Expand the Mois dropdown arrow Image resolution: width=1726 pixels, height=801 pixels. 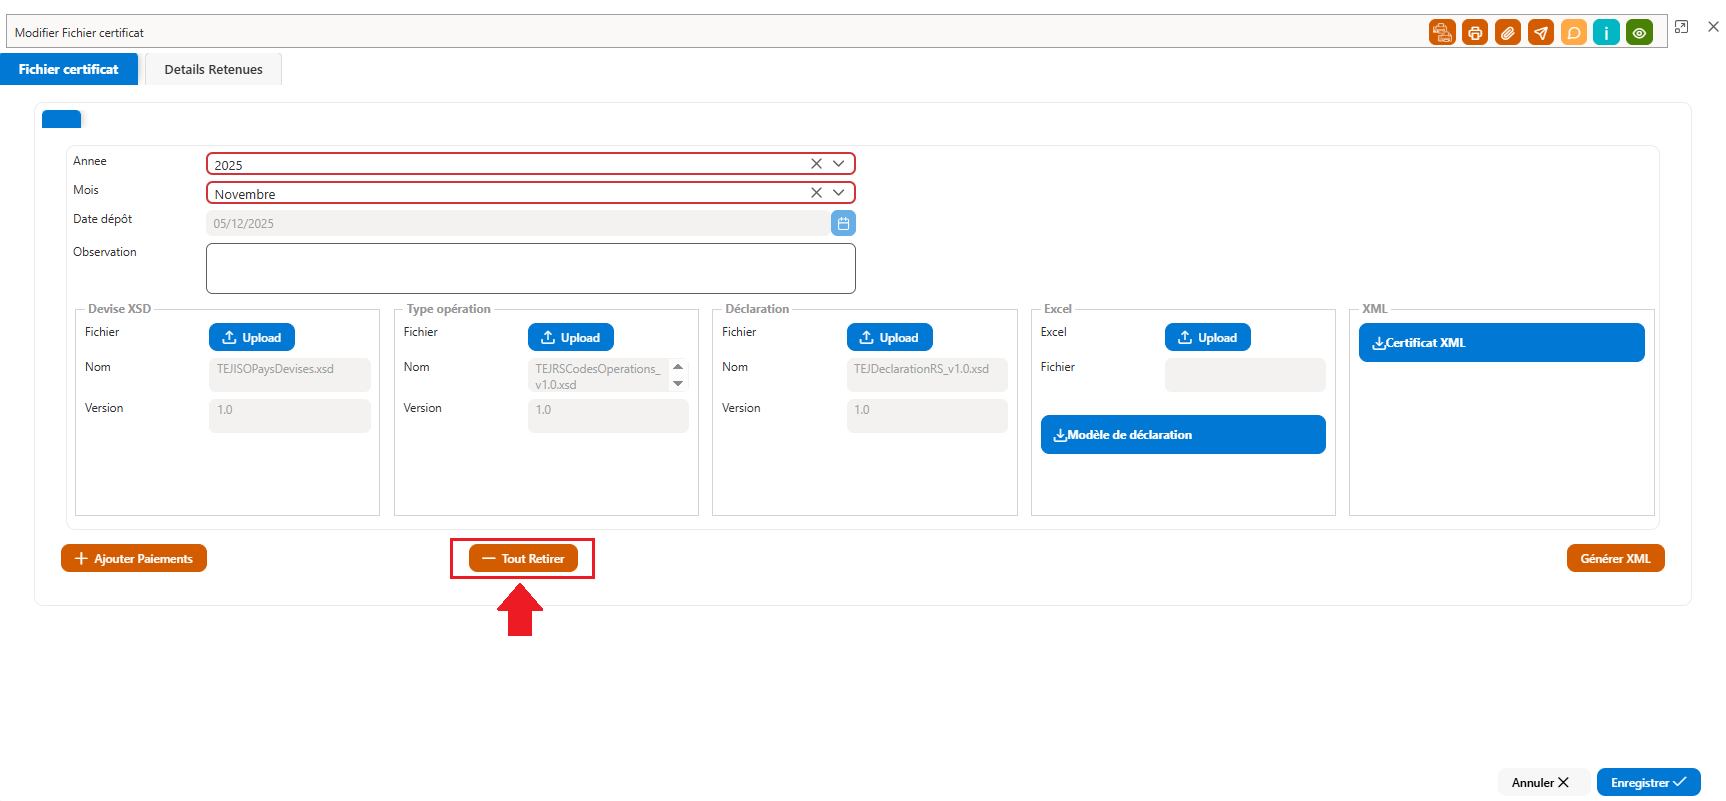839,193
